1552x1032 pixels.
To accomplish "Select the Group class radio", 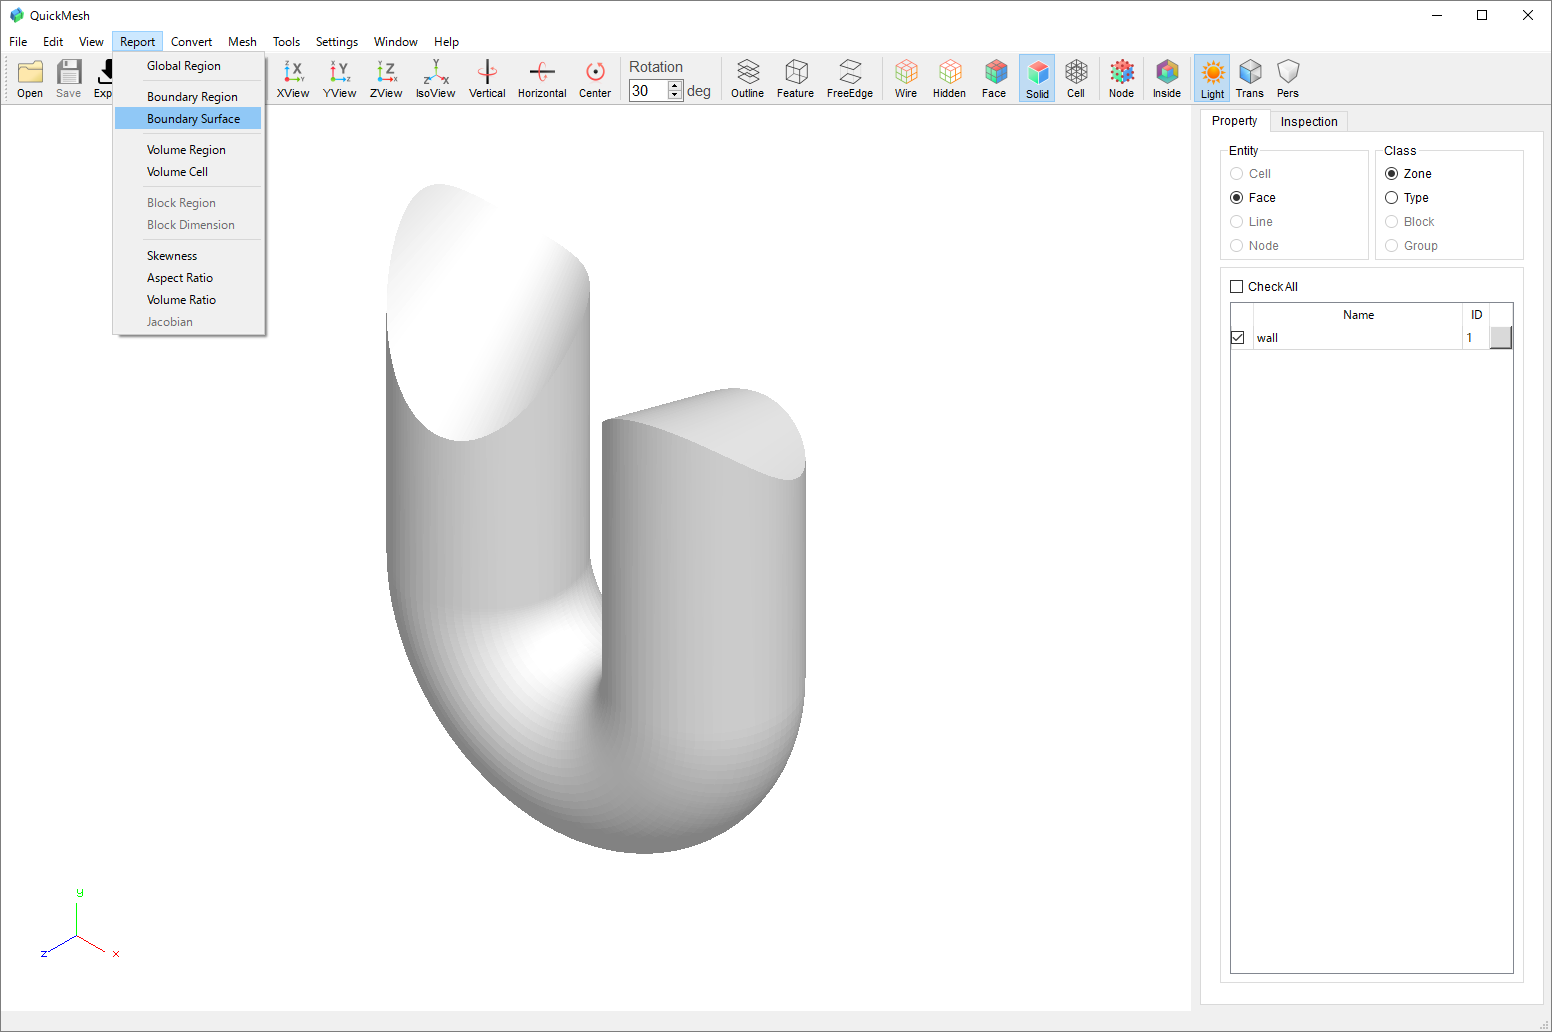I will 1392,246.
